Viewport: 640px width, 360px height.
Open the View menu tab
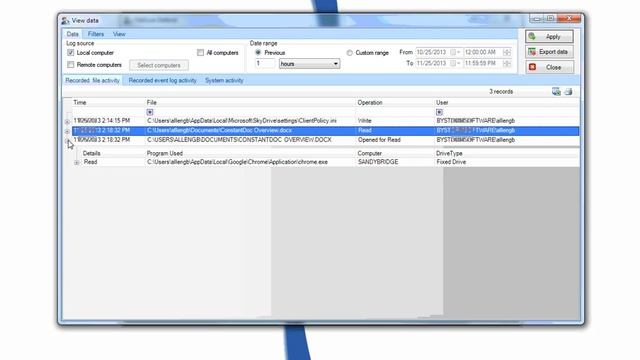point(119,34)
